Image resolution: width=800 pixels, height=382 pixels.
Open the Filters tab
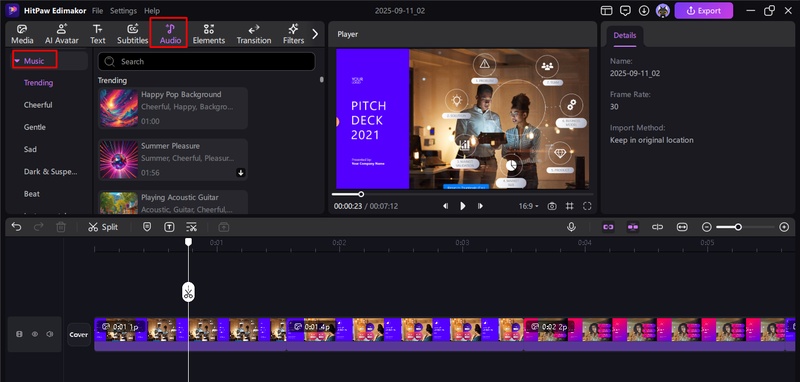click(x=293, y=34)
